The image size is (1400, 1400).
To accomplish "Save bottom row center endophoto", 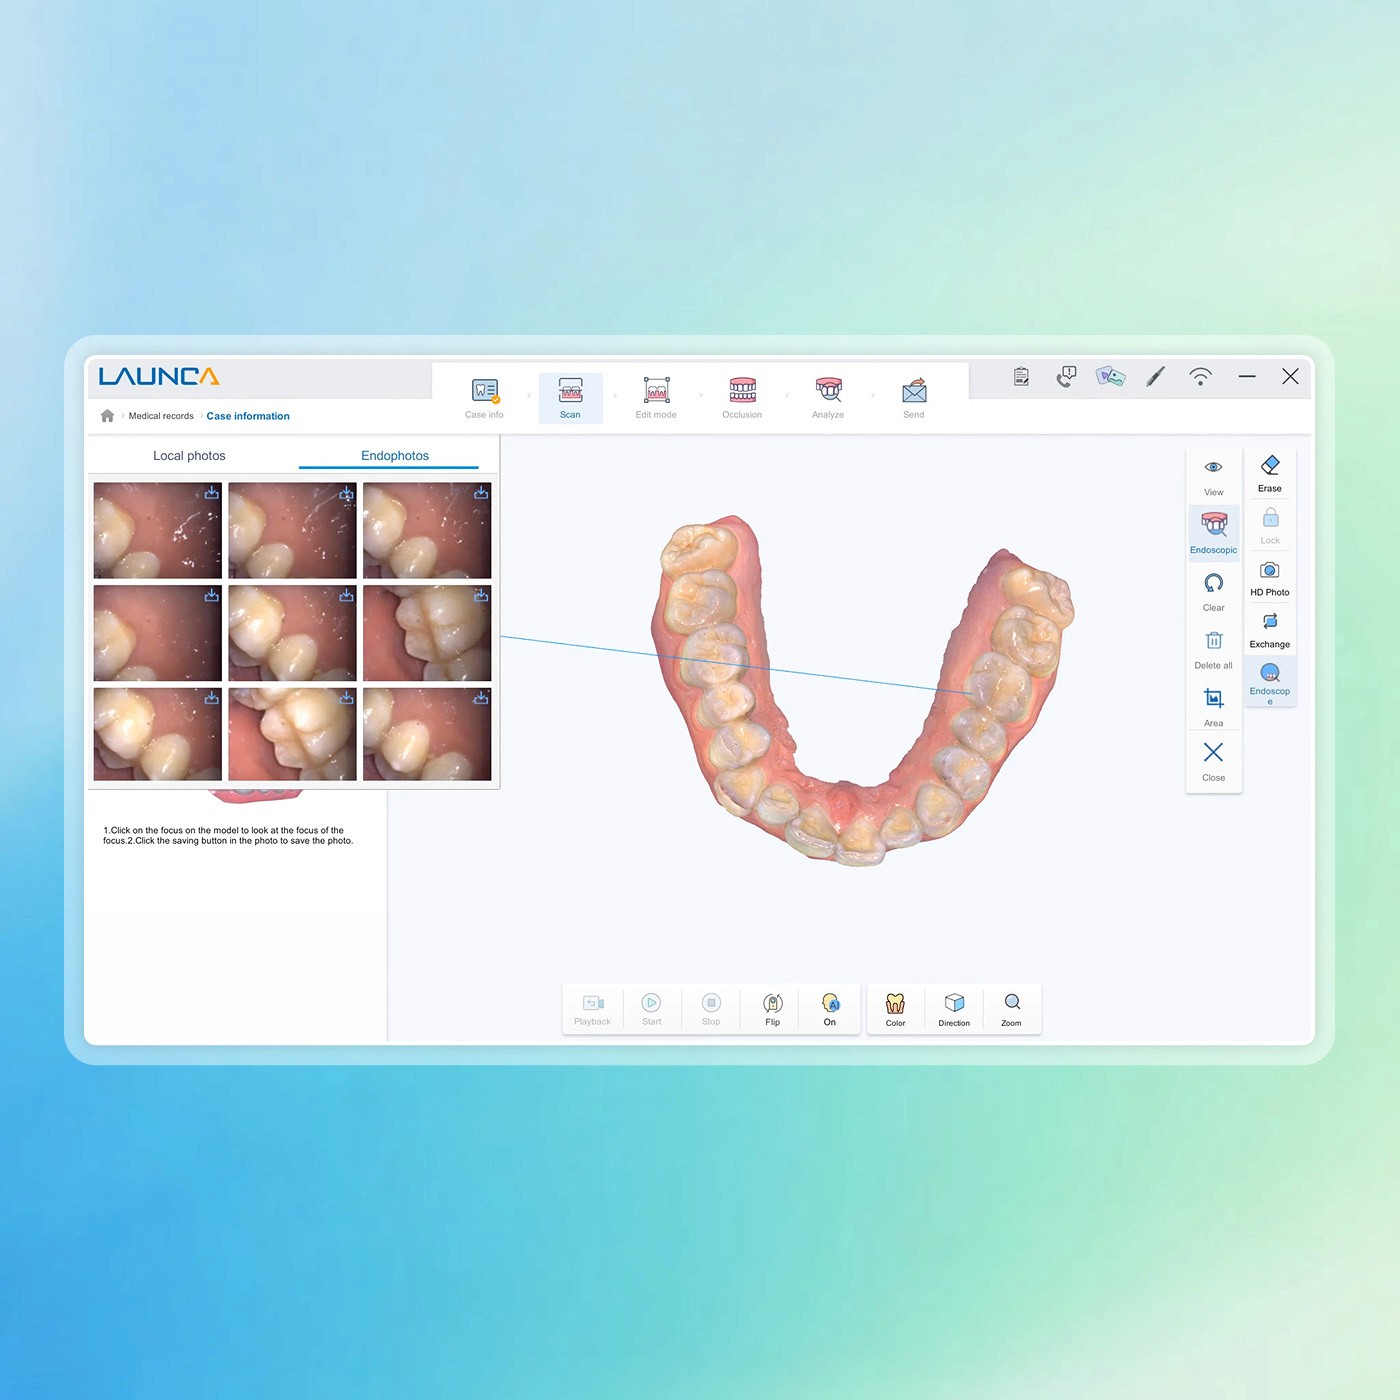I will pos(346,698).
